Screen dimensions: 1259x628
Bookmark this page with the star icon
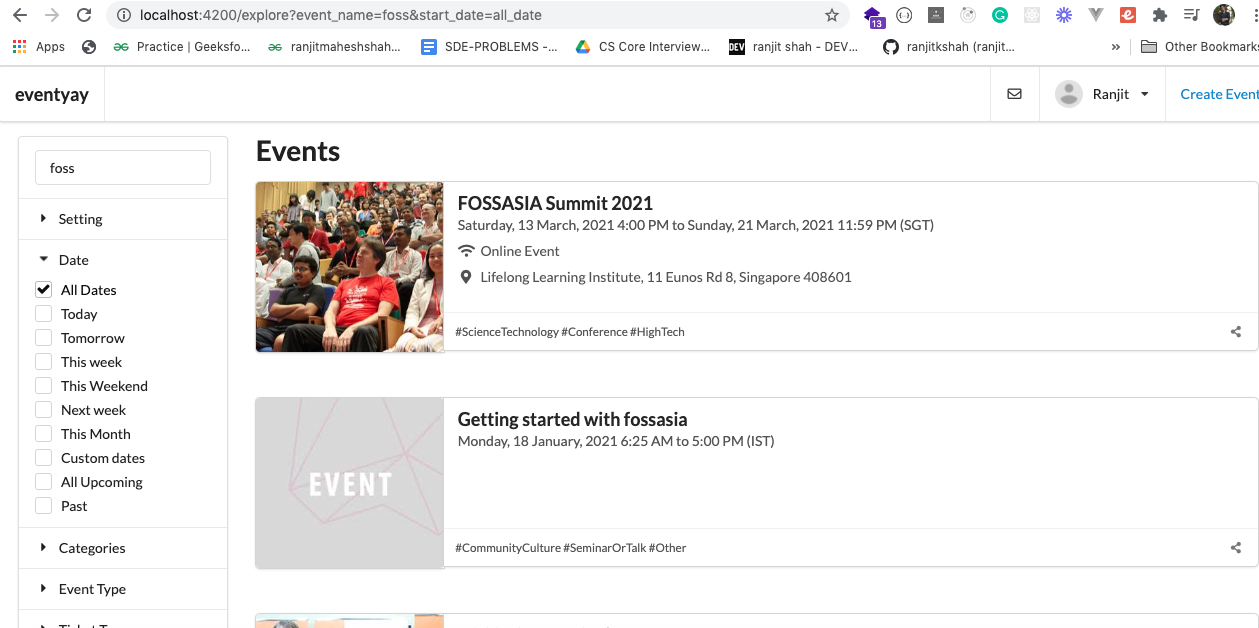[x=832, y=15]
